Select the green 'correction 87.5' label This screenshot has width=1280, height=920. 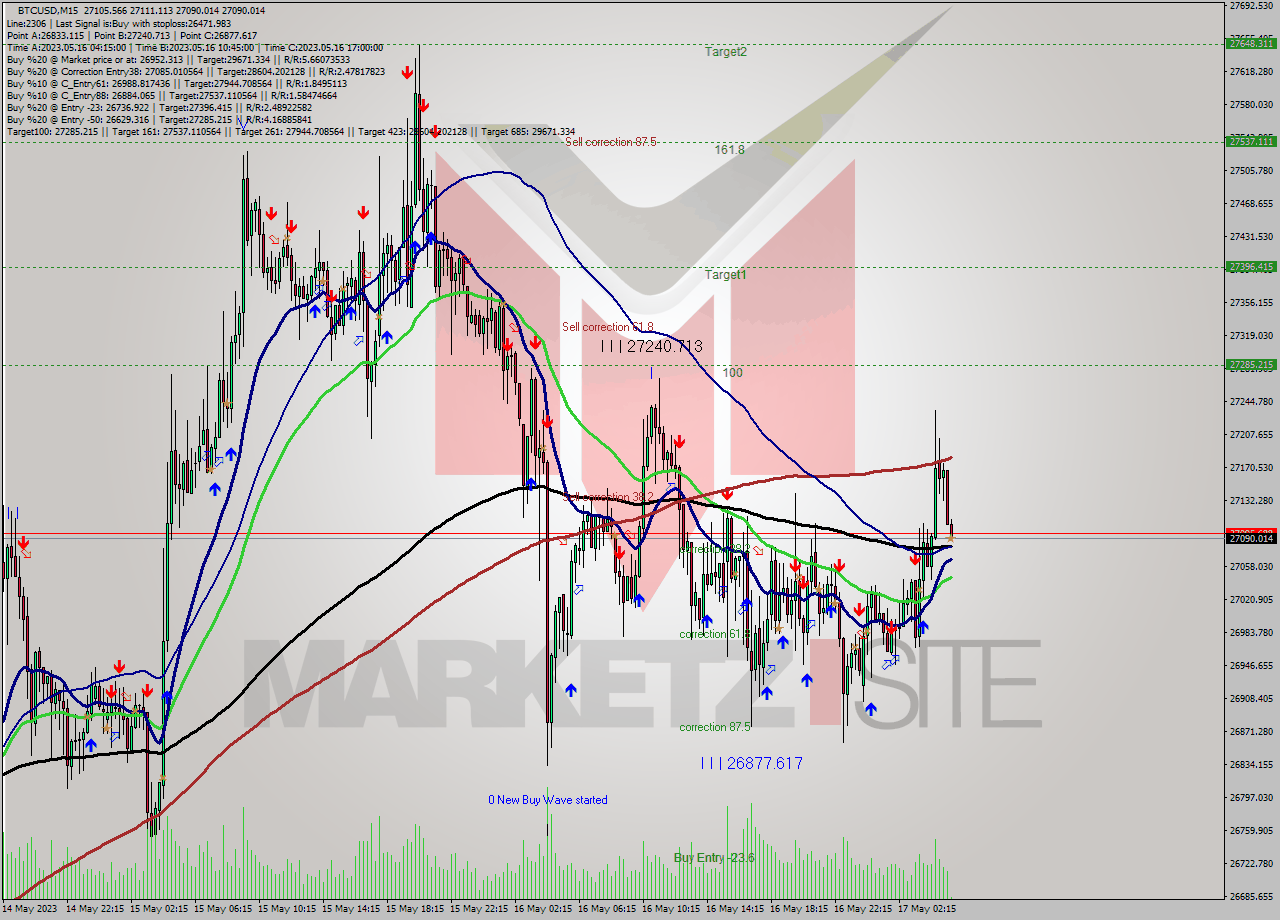715,727
